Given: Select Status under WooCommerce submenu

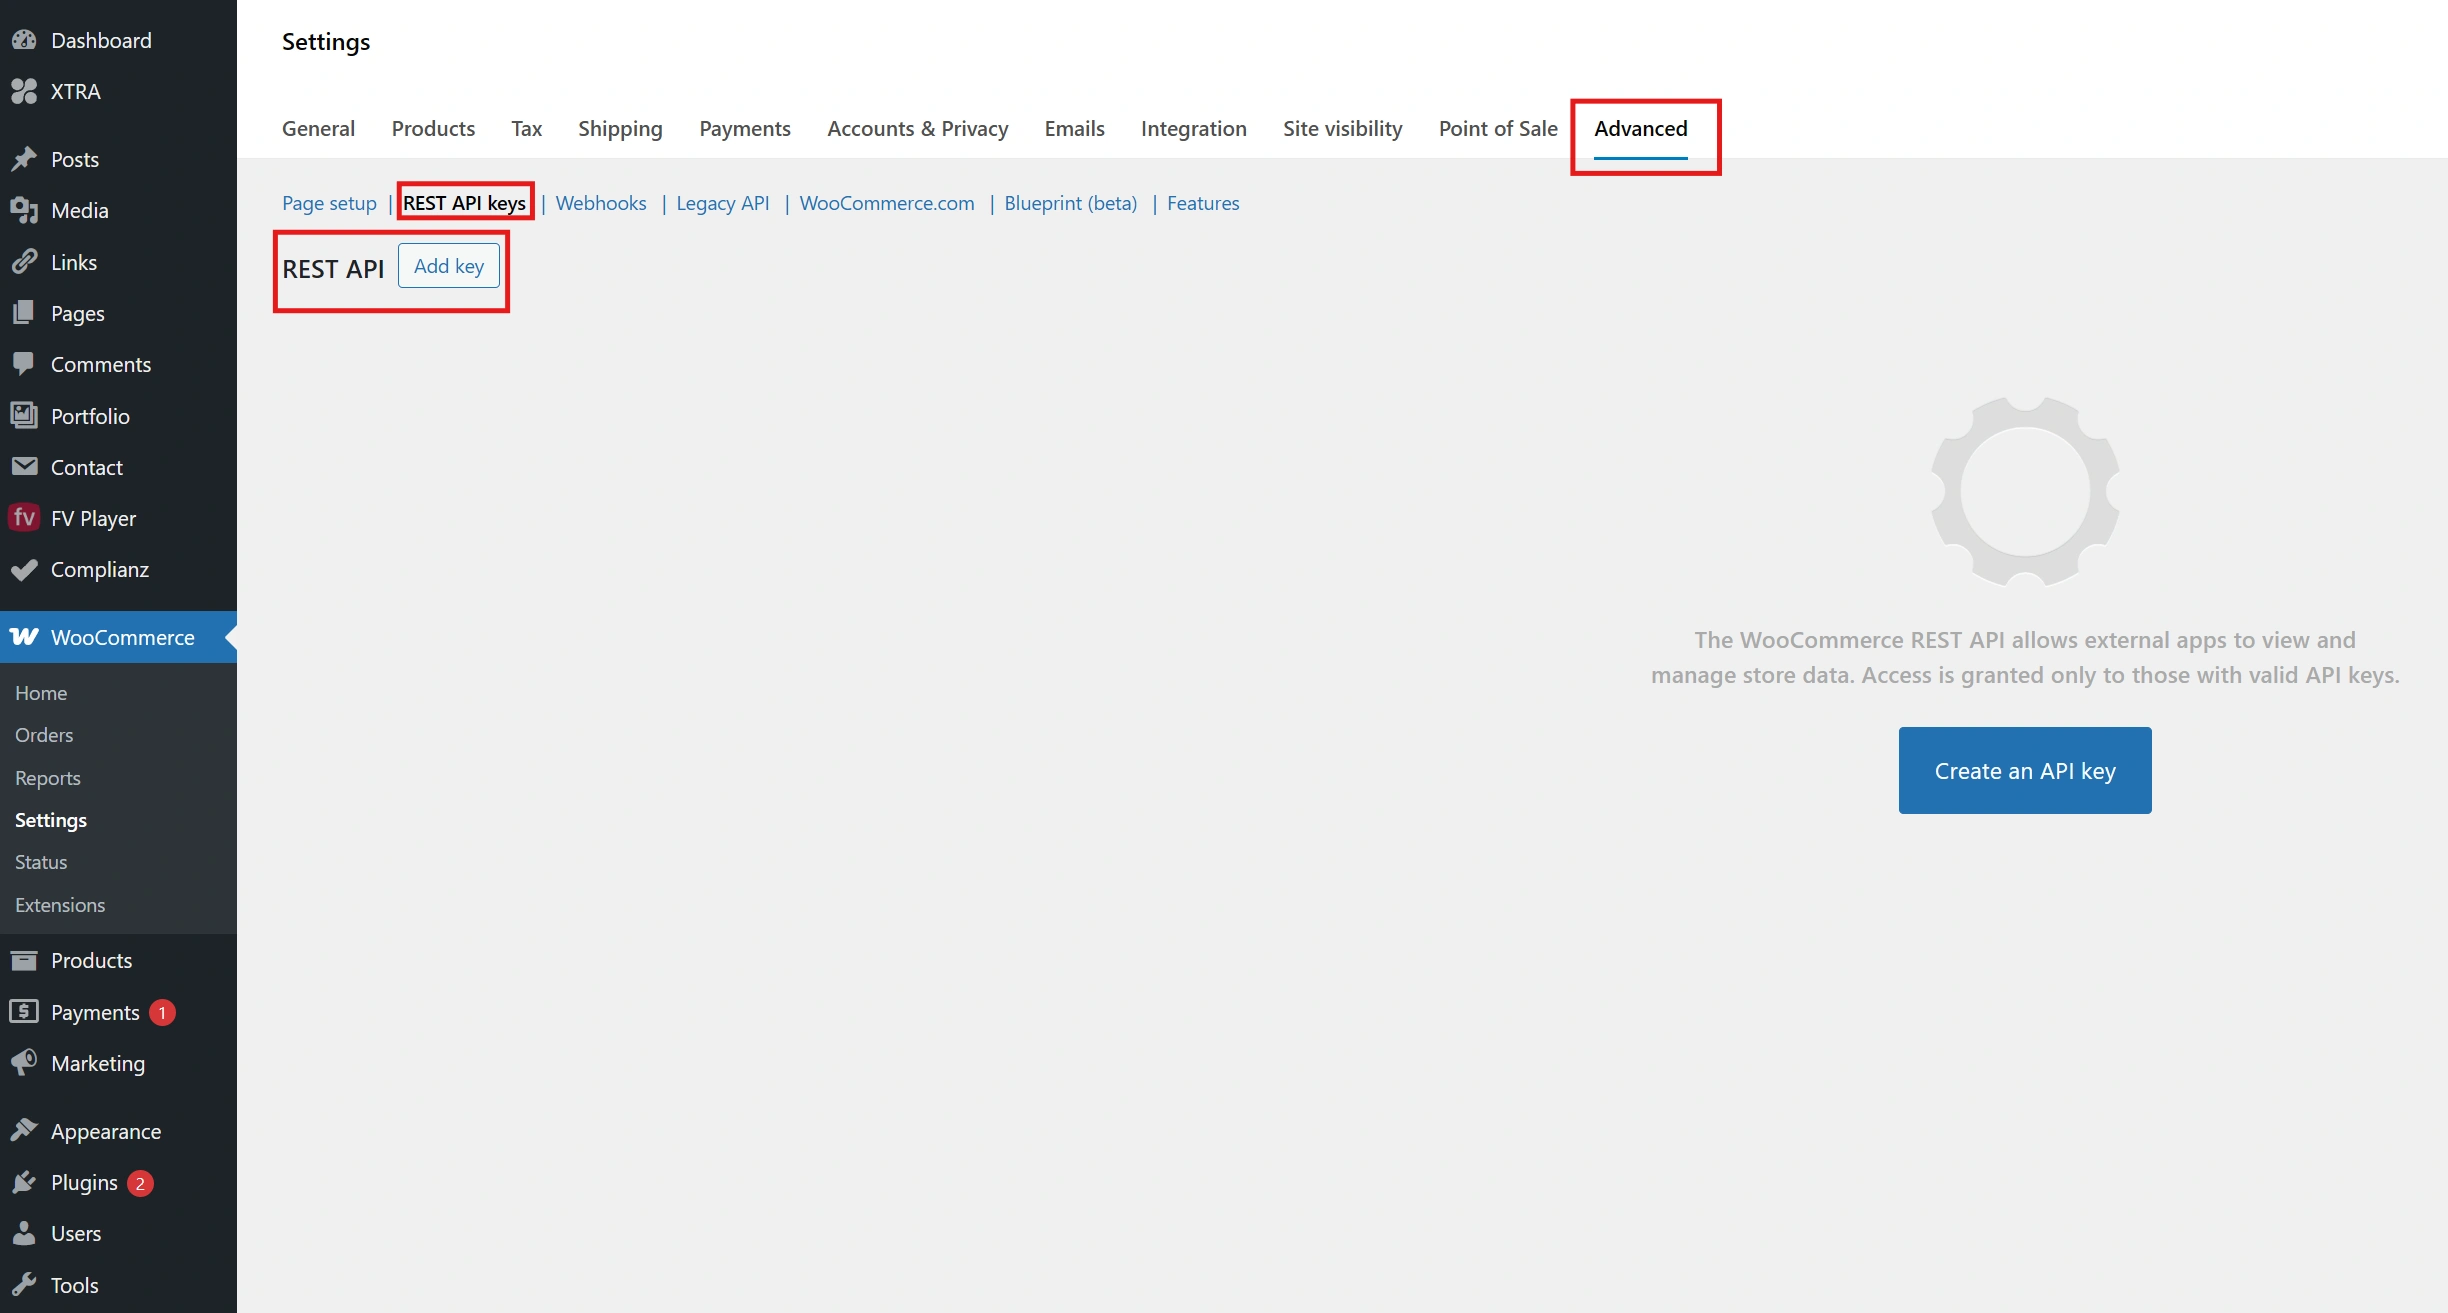Looking at the screenshot, I should 41,862.
